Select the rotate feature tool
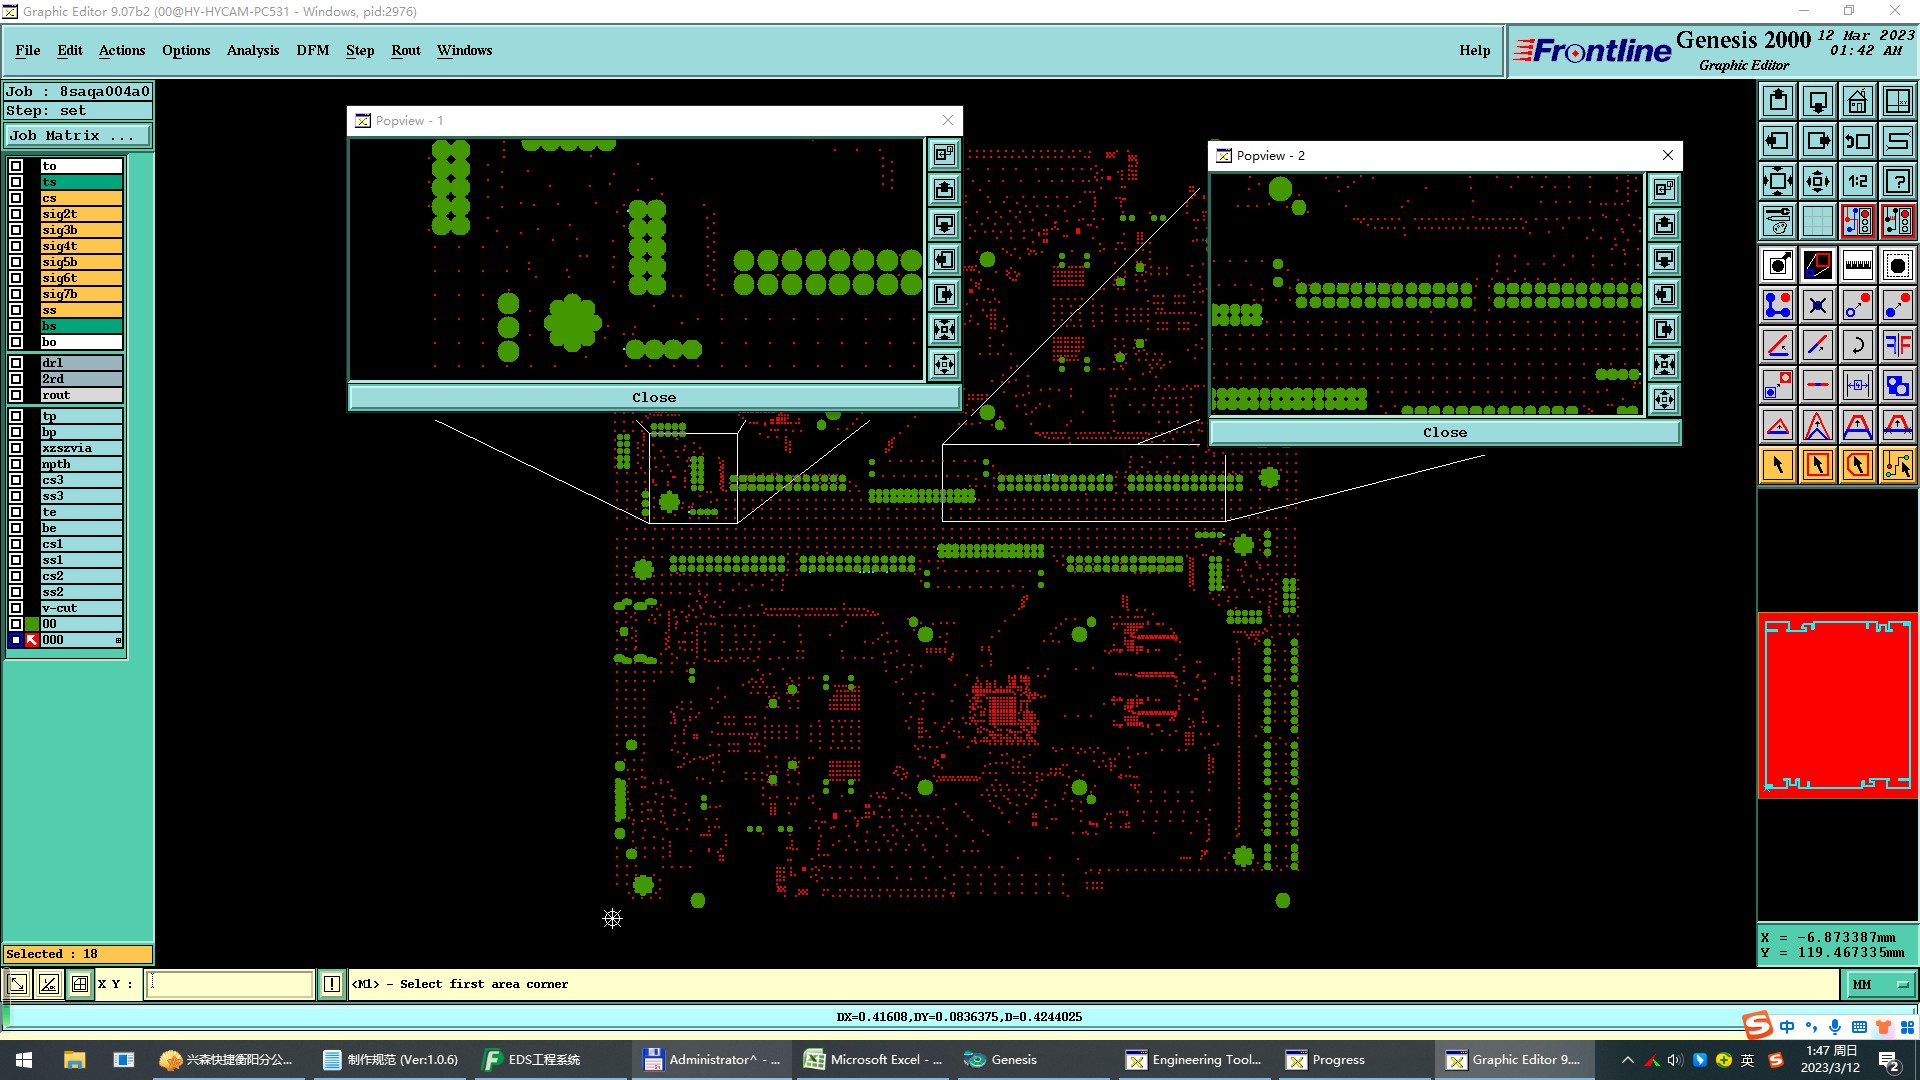The height and width of the screenshot is (1080, 1920). click(1857, 345)
